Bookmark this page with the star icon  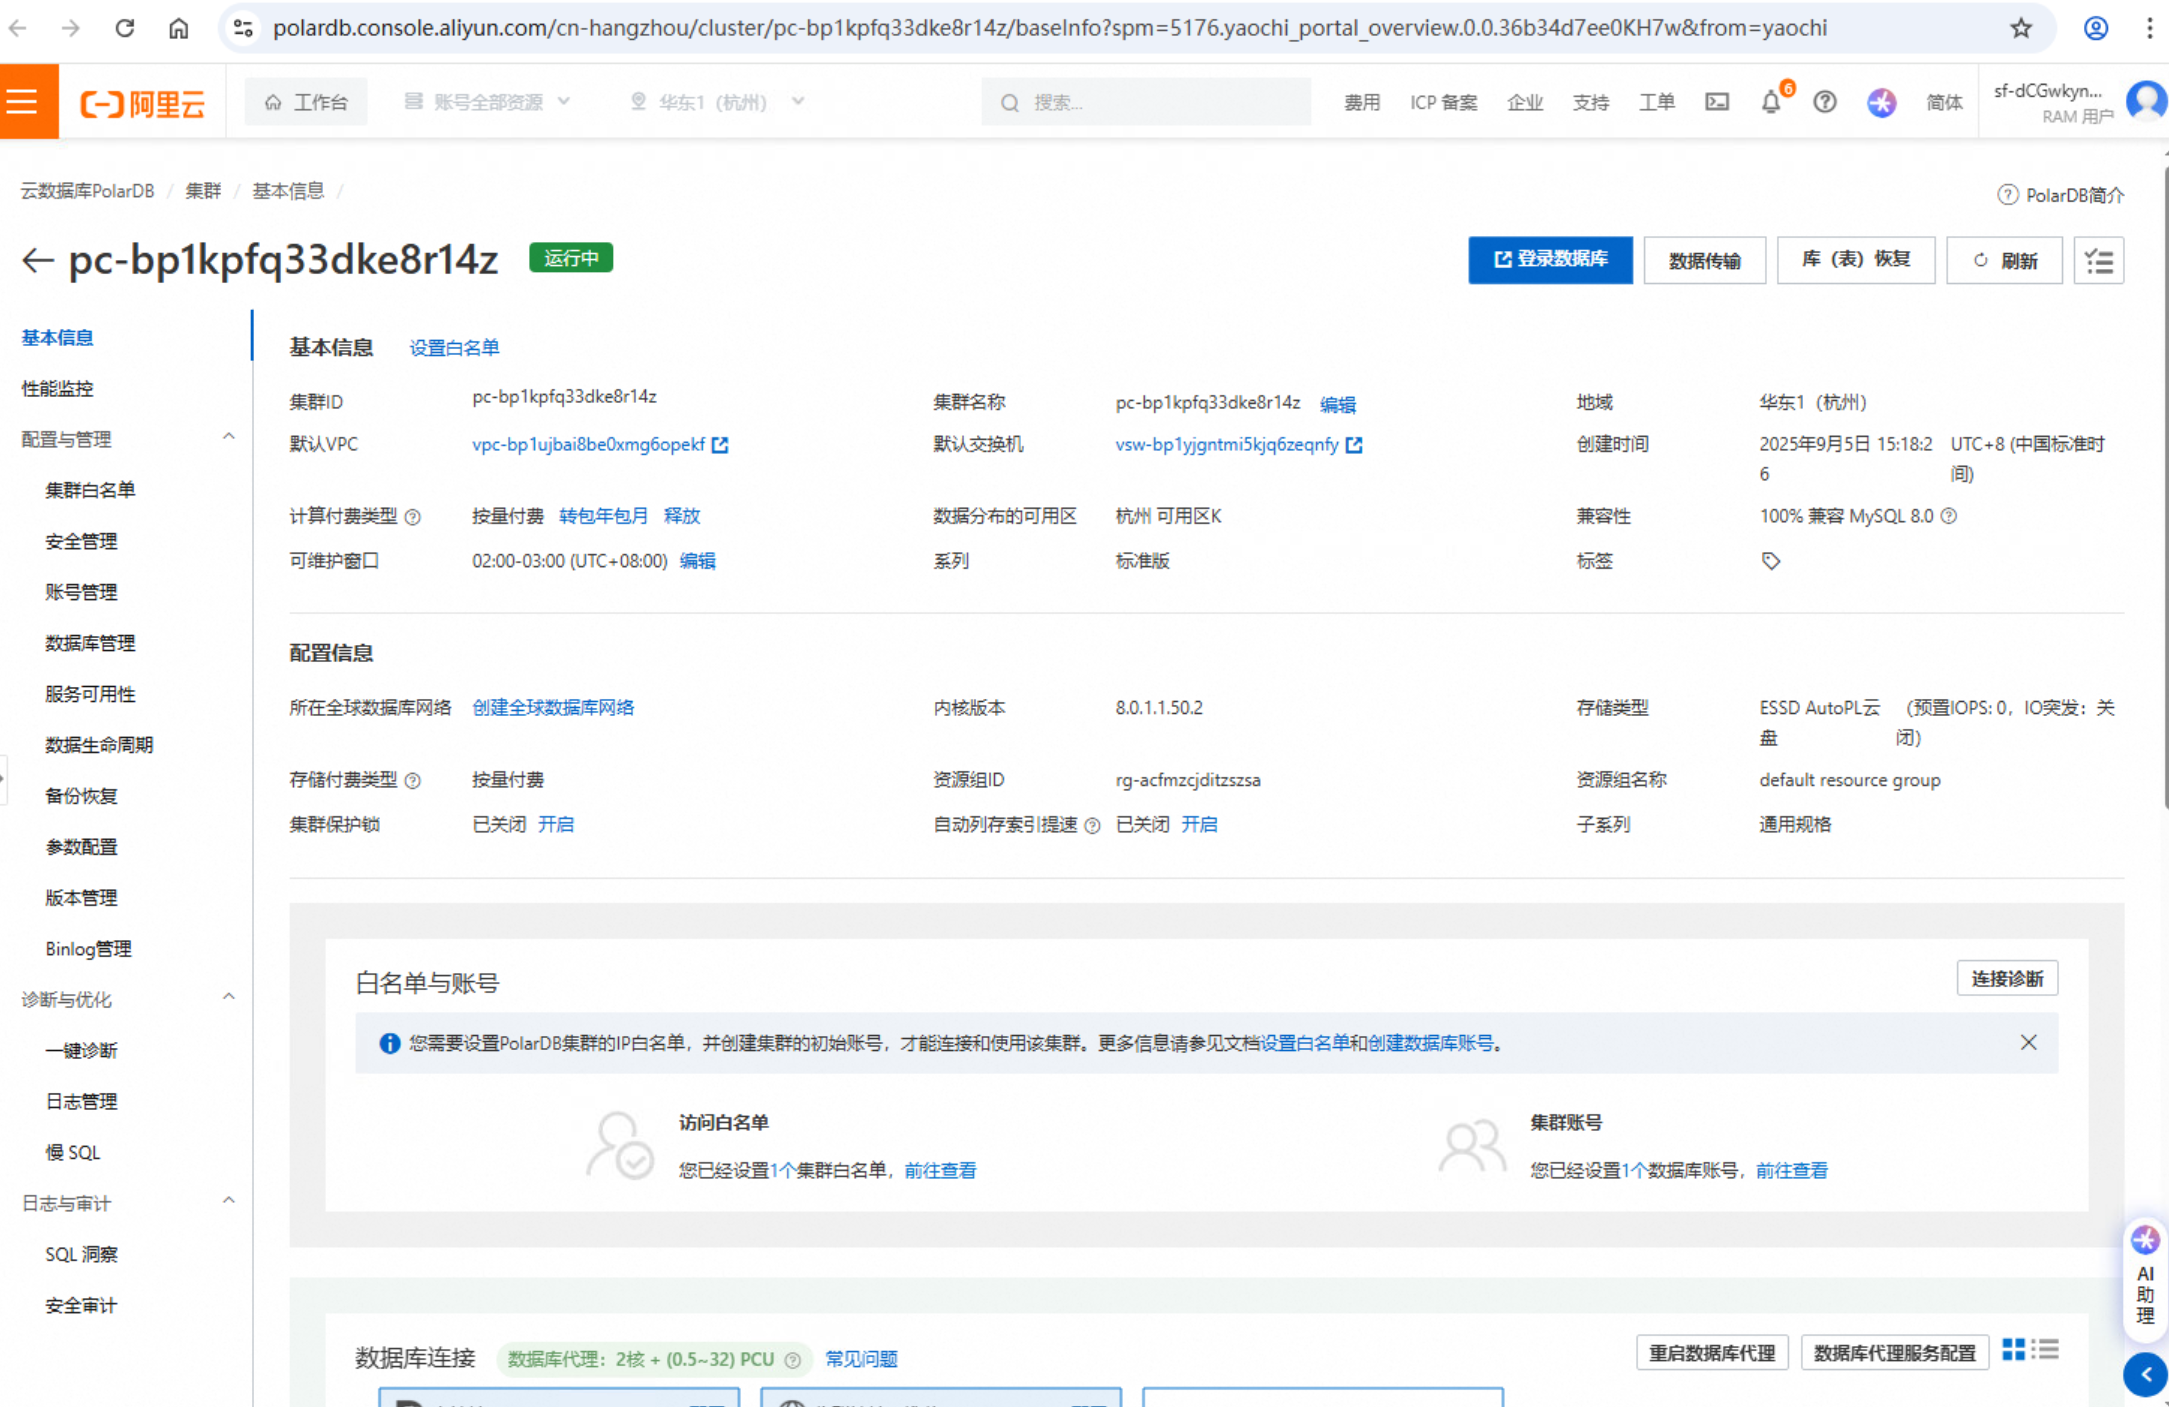coord(2021,28)
